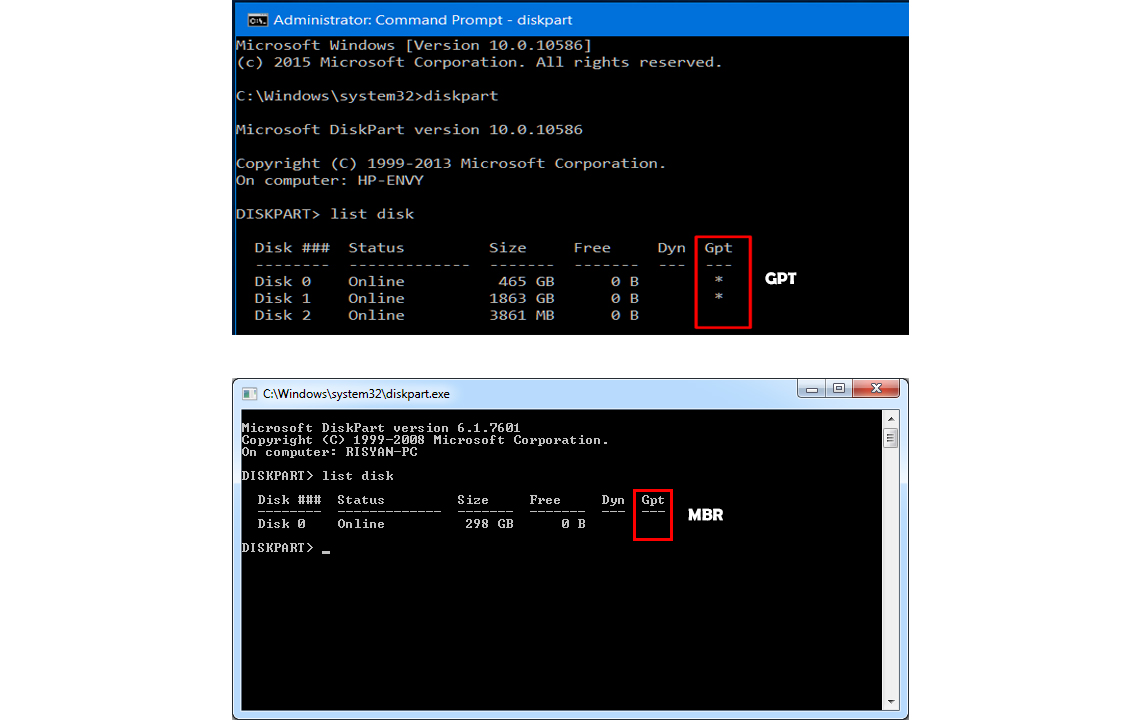Click the '298 GB' size value
This screenshot has width=1140, height=720.
pos(489,524)
